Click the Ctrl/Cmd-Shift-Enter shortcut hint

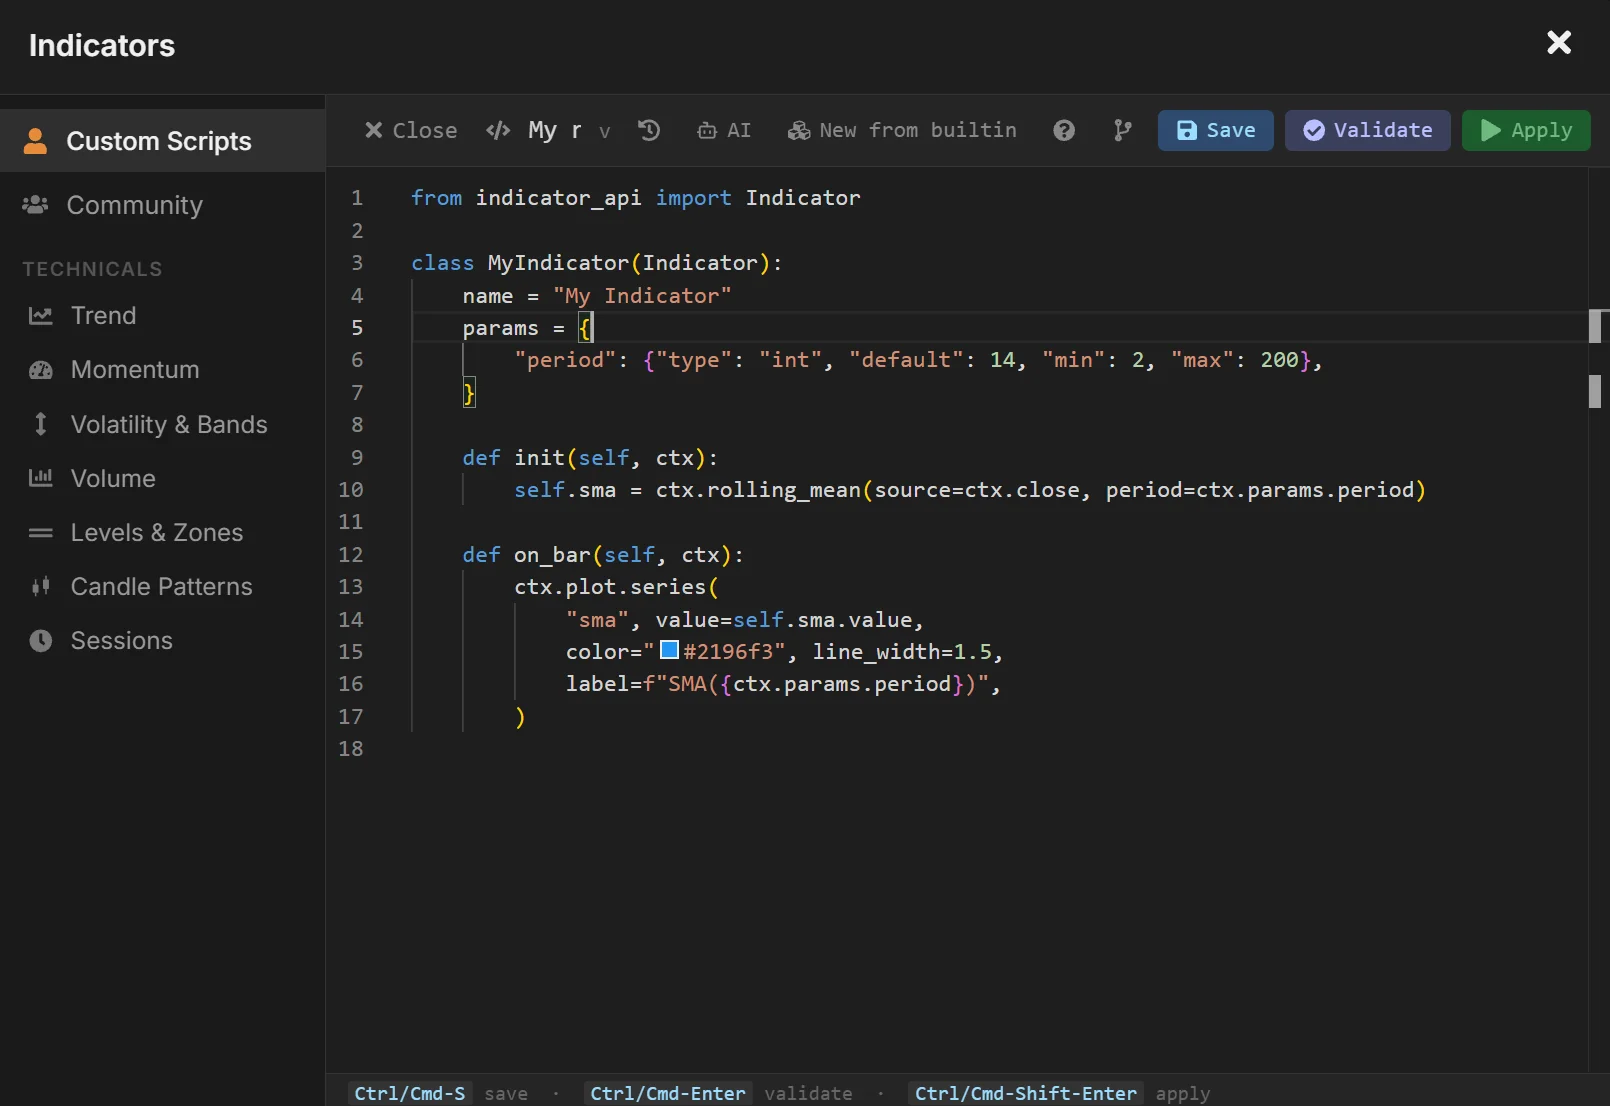pyautogui.click(x=1026, y=1093)
